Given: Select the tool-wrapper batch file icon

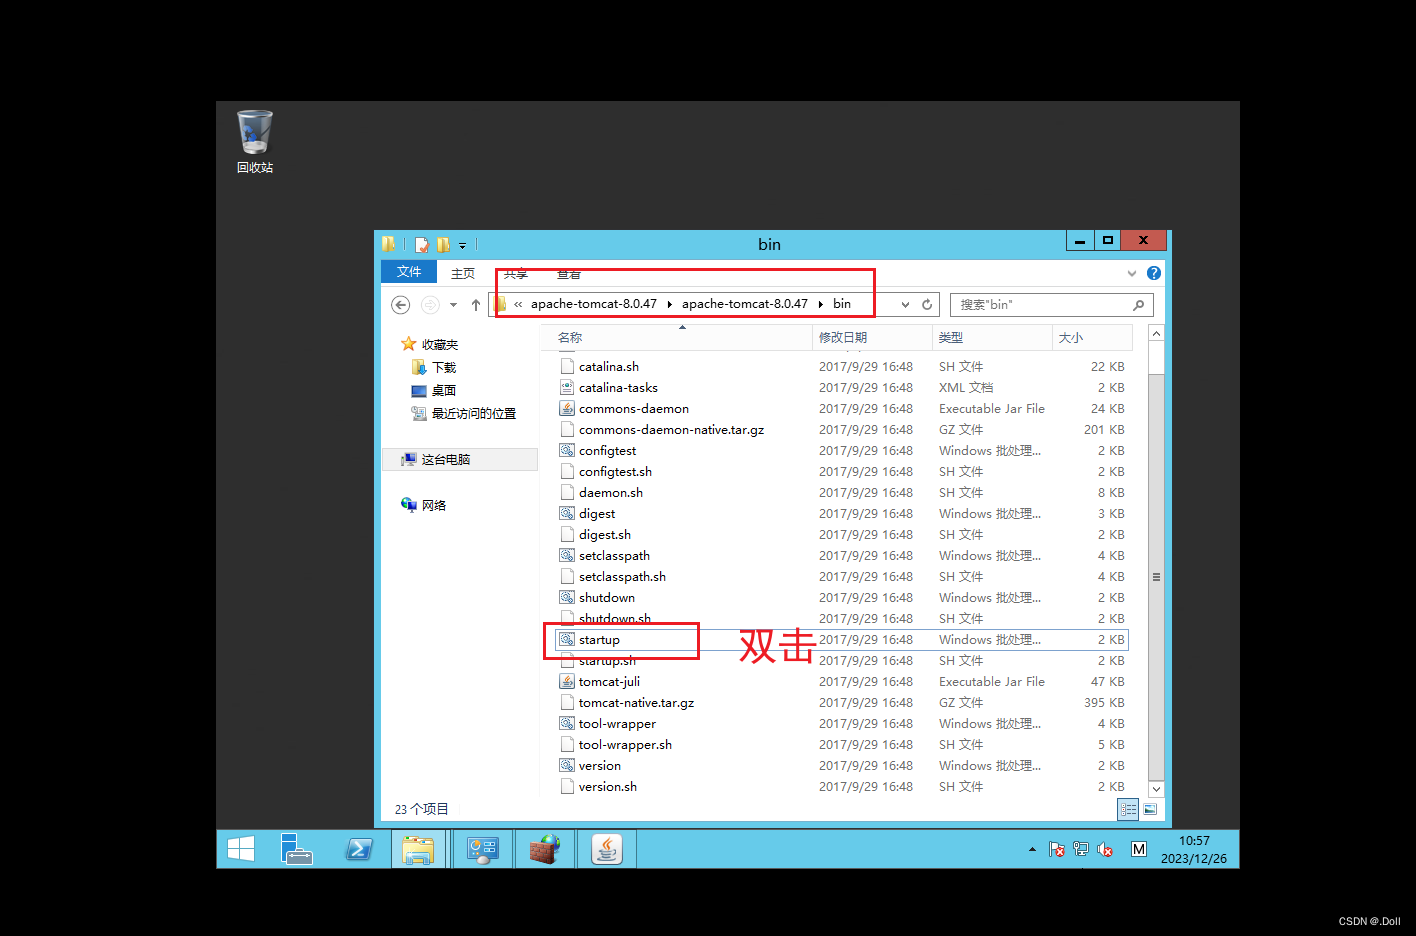Looking at the screenshot, I should 567,723.
